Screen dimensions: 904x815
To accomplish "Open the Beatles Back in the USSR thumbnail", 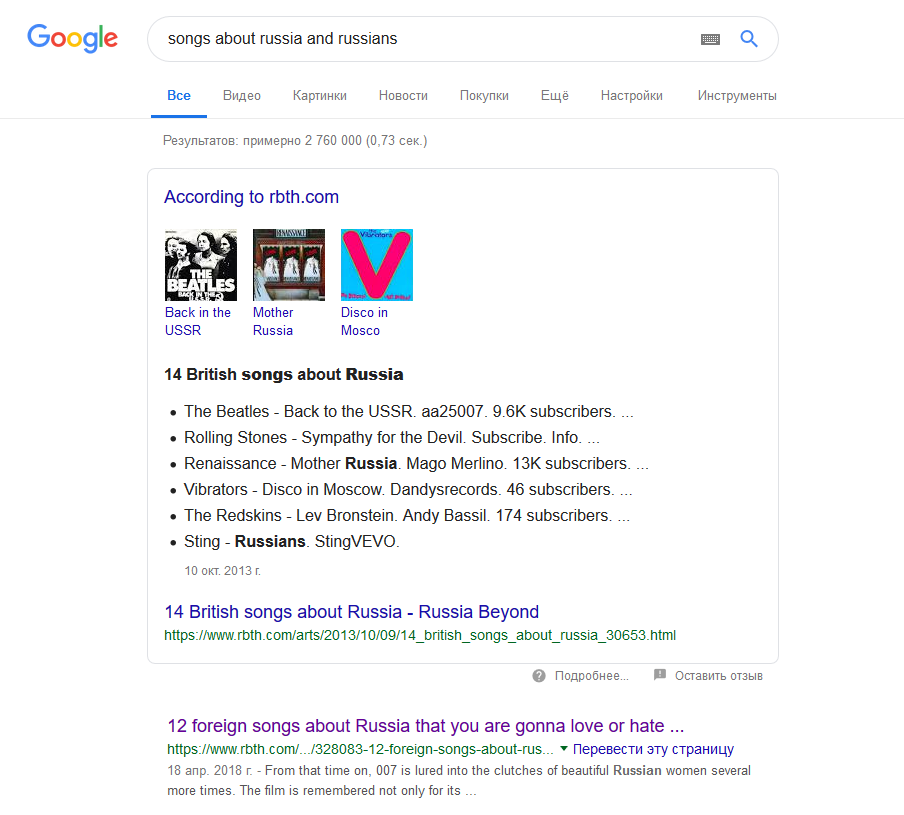I will click(x=201, y=265).
